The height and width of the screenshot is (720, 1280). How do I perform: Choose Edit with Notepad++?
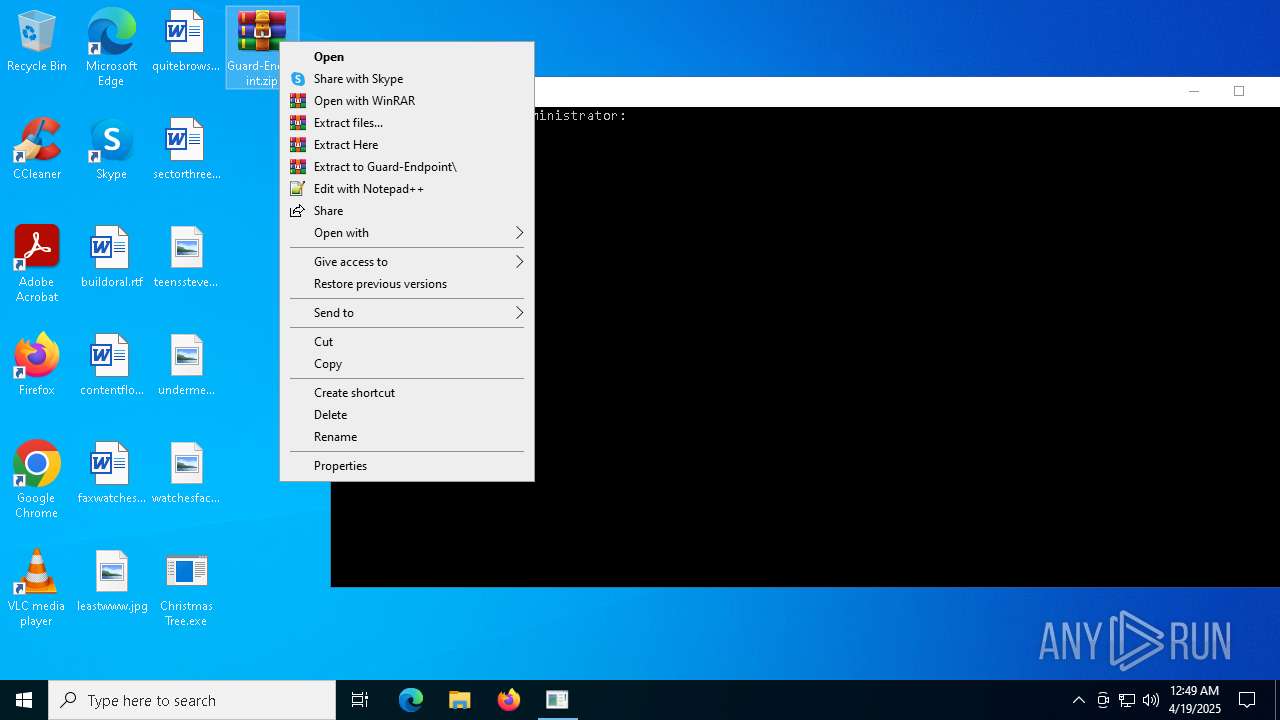pyautogui.click(x=407, y=189)
